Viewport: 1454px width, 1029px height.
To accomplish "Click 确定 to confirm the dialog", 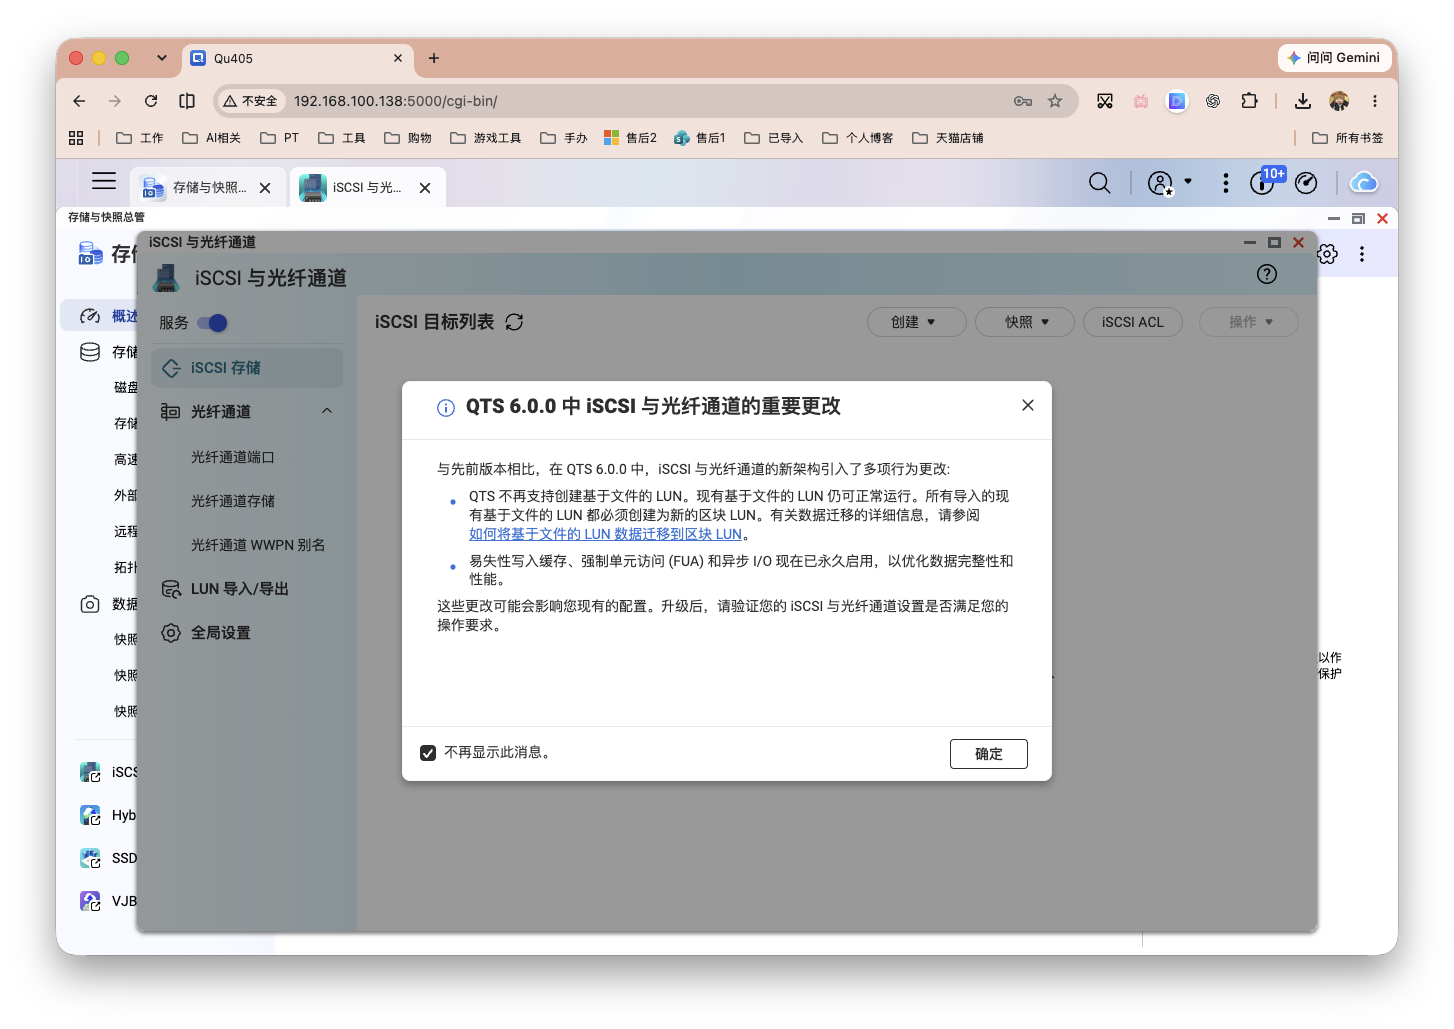I will coord(989,754).
